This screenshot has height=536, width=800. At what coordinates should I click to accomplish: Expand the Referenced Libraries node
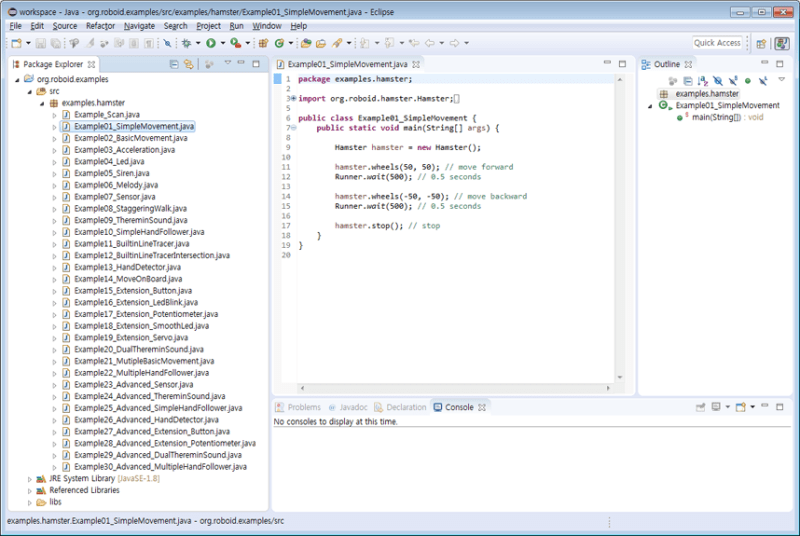coord(30,491)
